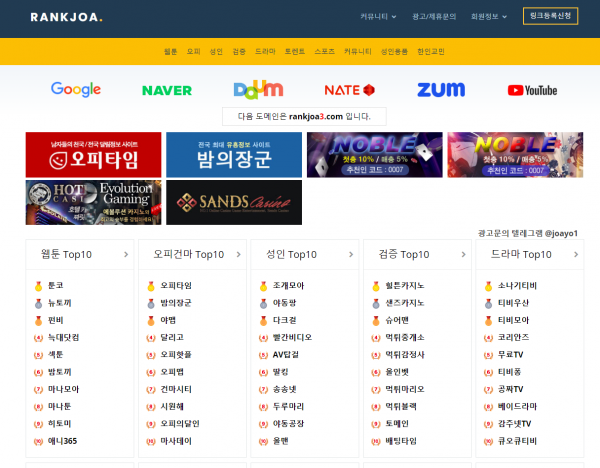Open the ZUM logo link
This screenshot has height=468, width=600.
441,90
